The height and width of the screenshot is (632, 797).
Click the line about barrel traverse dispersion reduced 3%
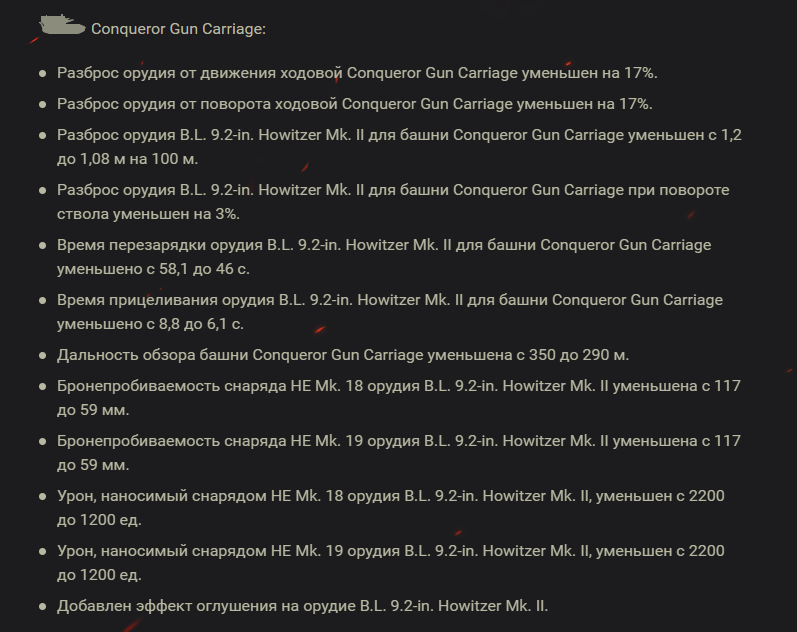pyautogui.click(x=393, y=202)
